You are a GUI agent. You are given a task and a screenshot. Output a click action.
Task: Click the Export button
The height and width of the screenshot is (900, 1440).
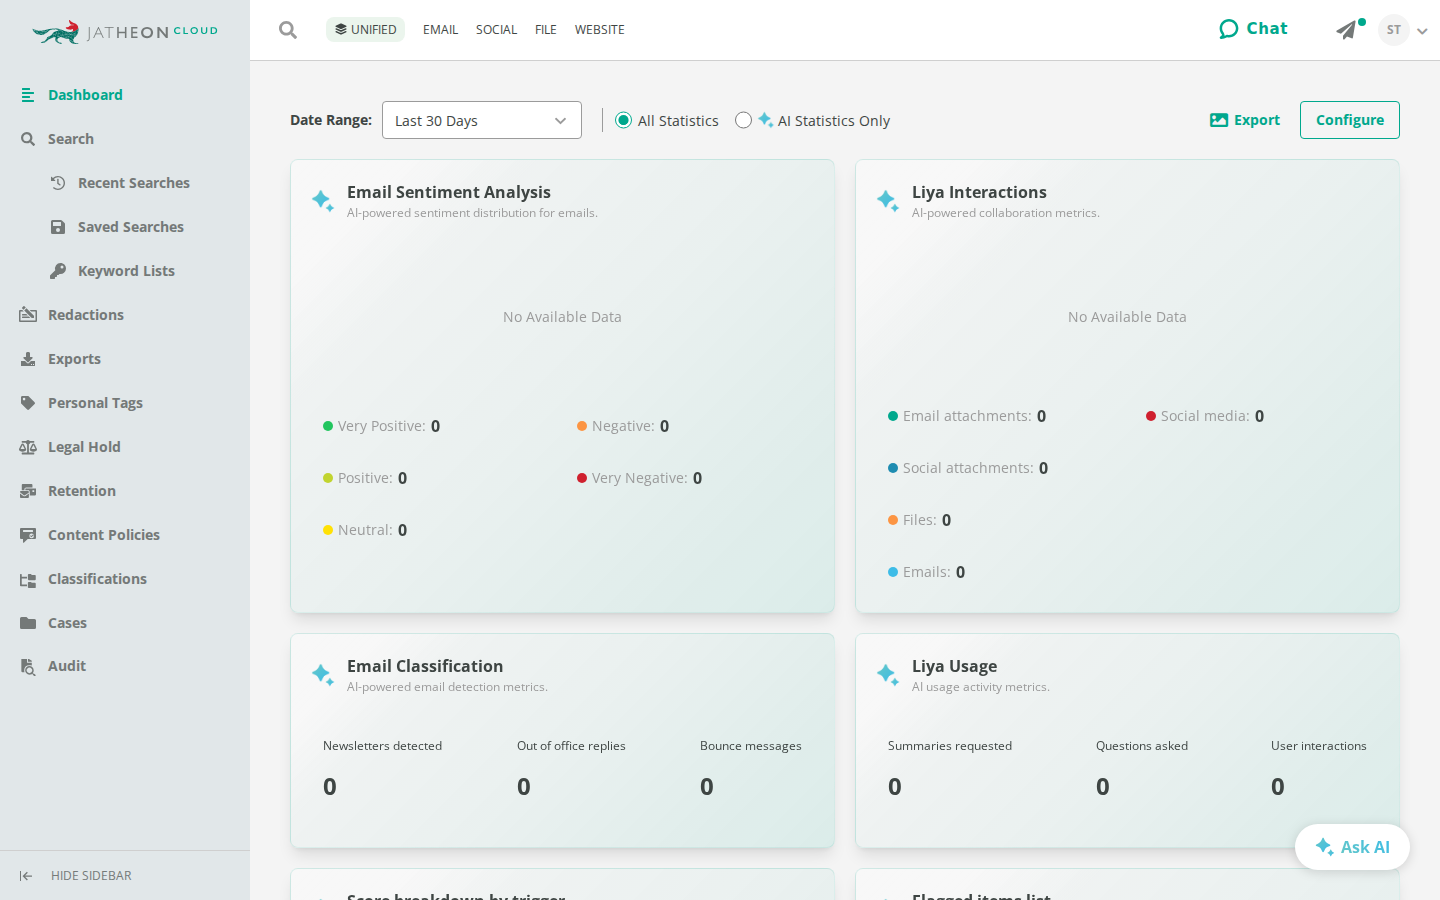(x=1245, y=120)
